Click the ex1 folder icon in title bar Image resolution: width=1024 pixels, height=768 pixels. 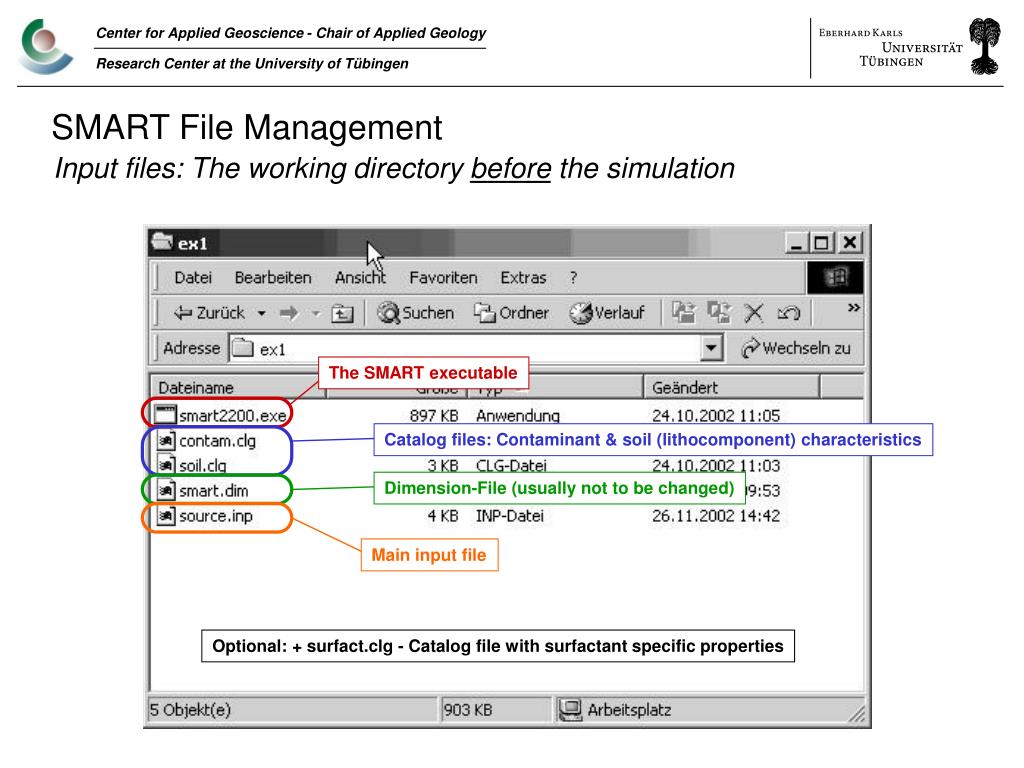click(x=162, y=242)
